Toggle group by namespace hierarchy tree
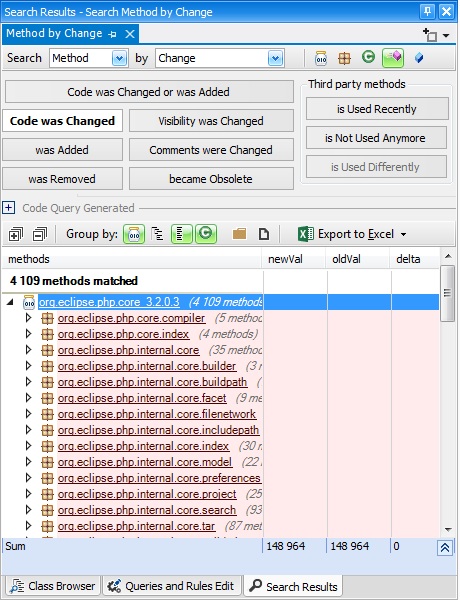 [x=157, y=234]
